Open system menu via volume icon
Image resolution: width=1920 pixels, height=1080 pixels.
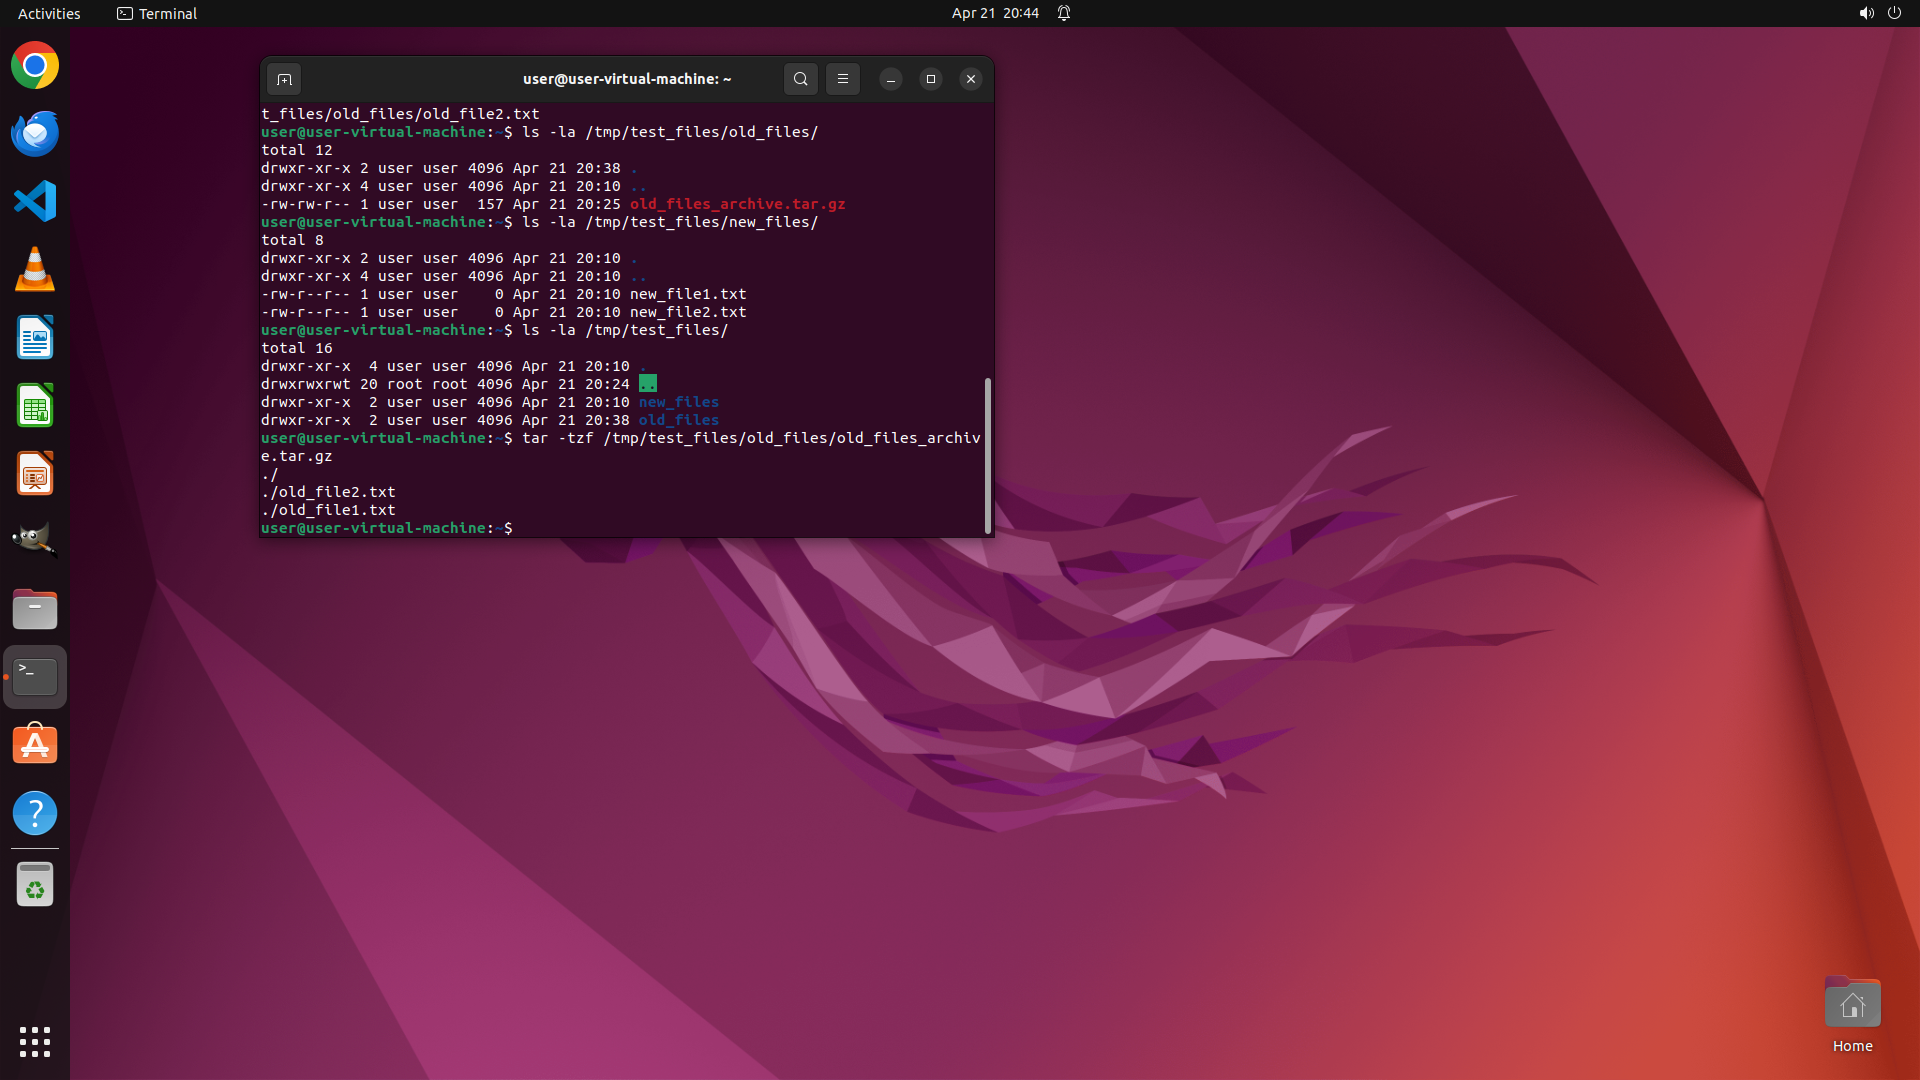point(1866,13)
